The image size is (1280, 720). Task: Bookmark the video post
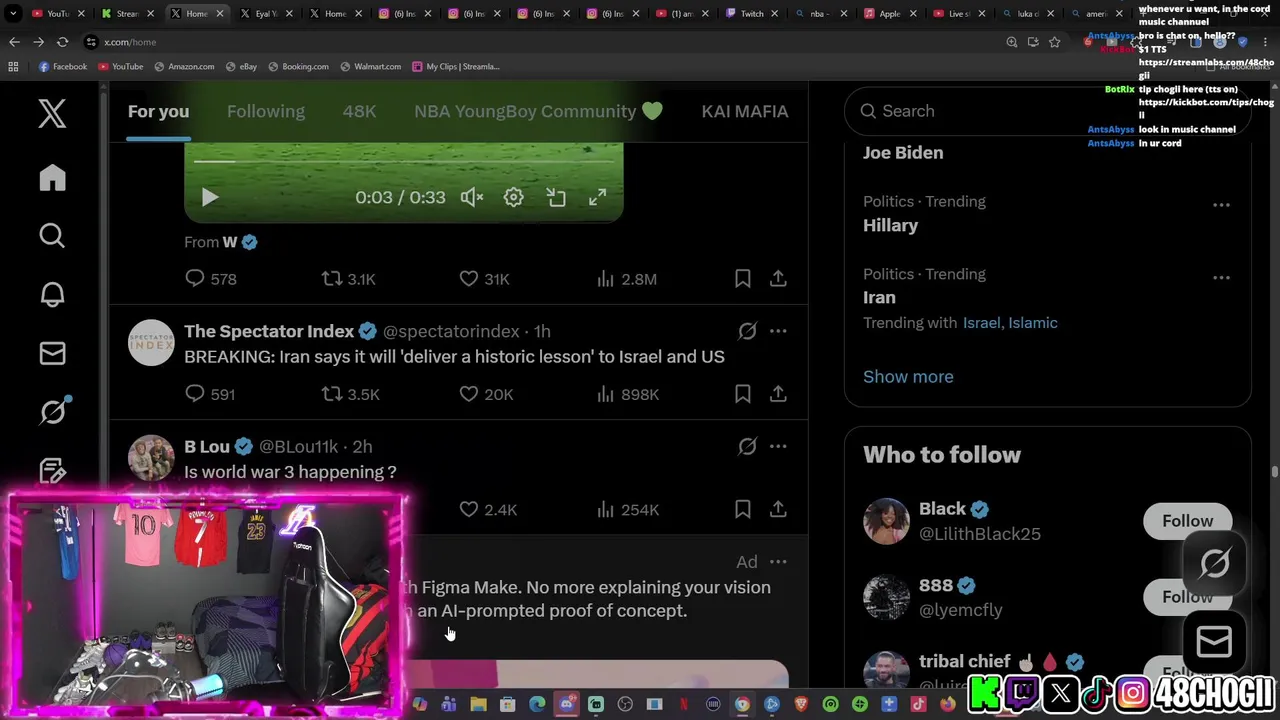[742, 279]
